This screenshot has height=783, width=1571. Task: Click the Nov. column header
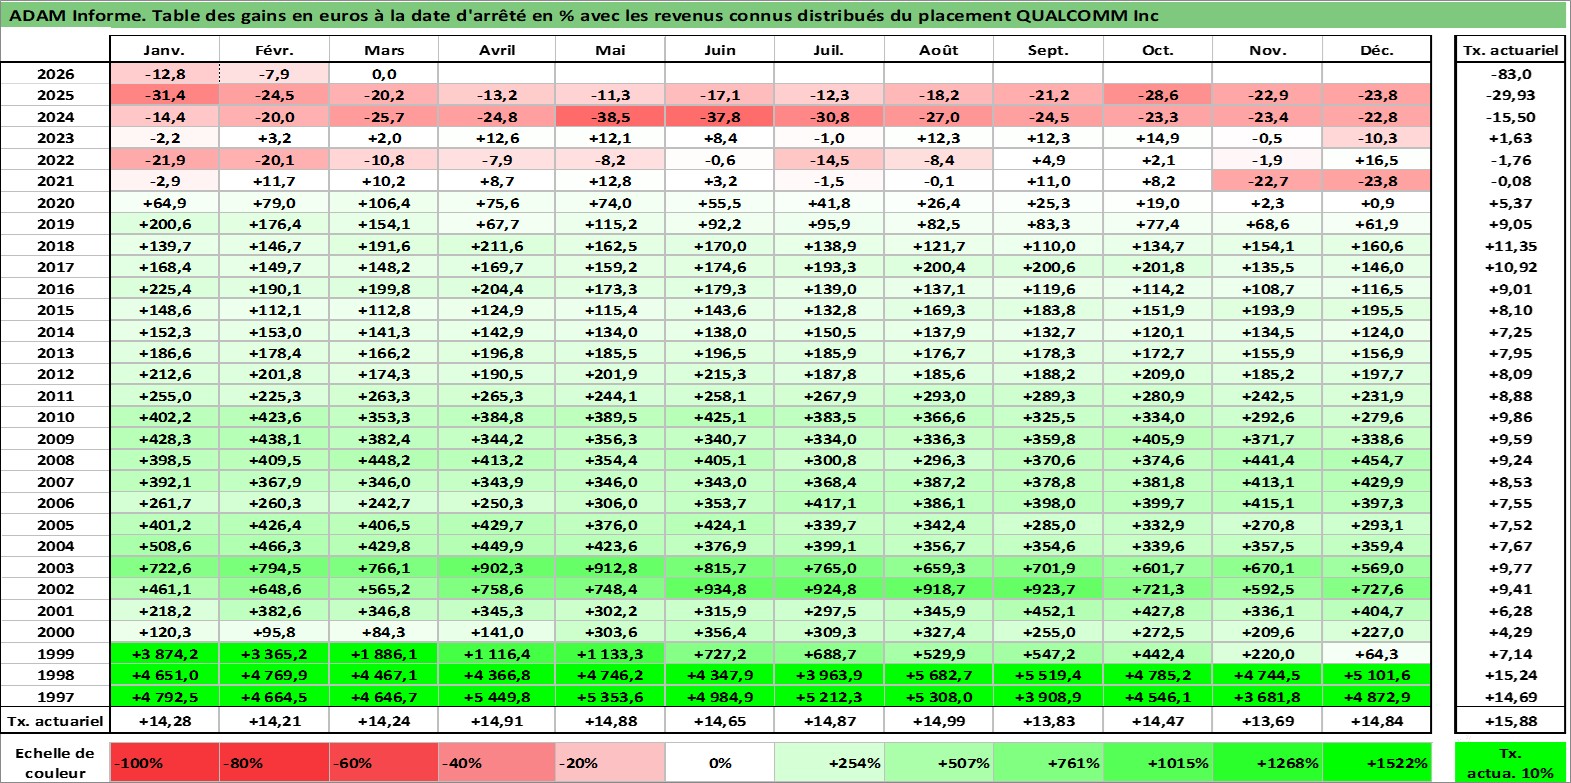[1267, 50]
